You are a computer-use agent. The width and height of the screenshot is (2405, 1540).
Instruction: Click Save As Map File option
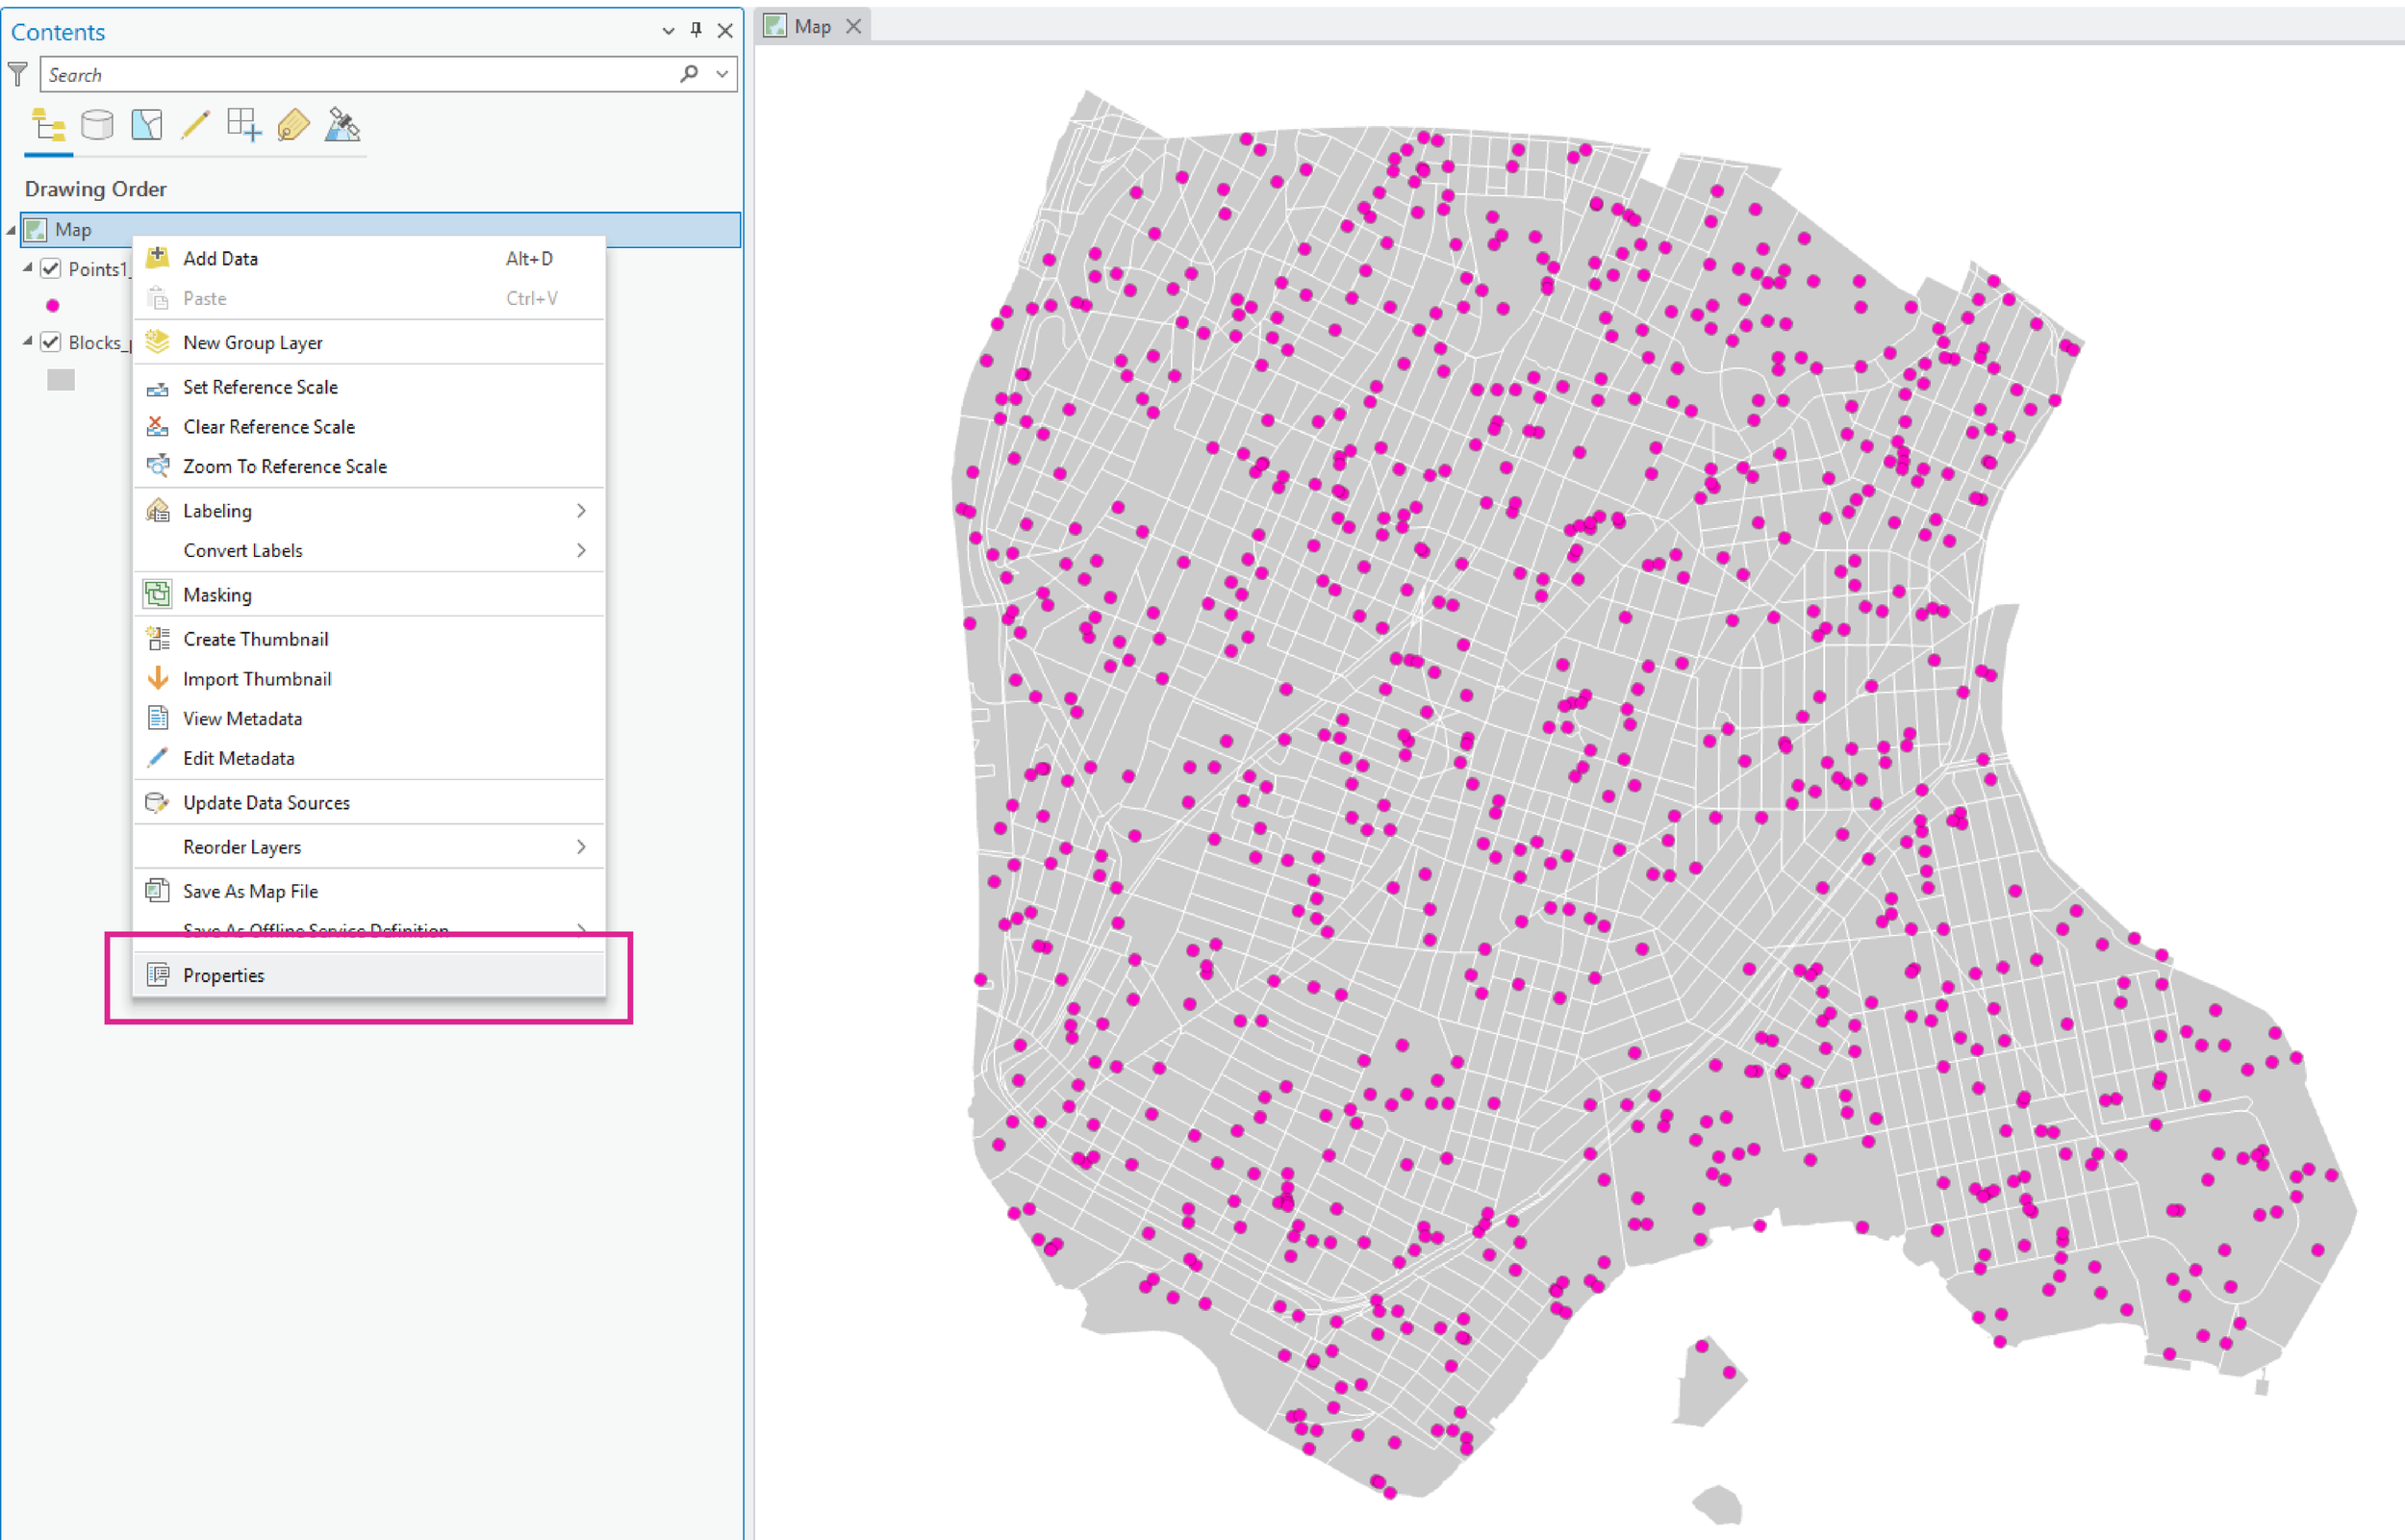point(250,891)
